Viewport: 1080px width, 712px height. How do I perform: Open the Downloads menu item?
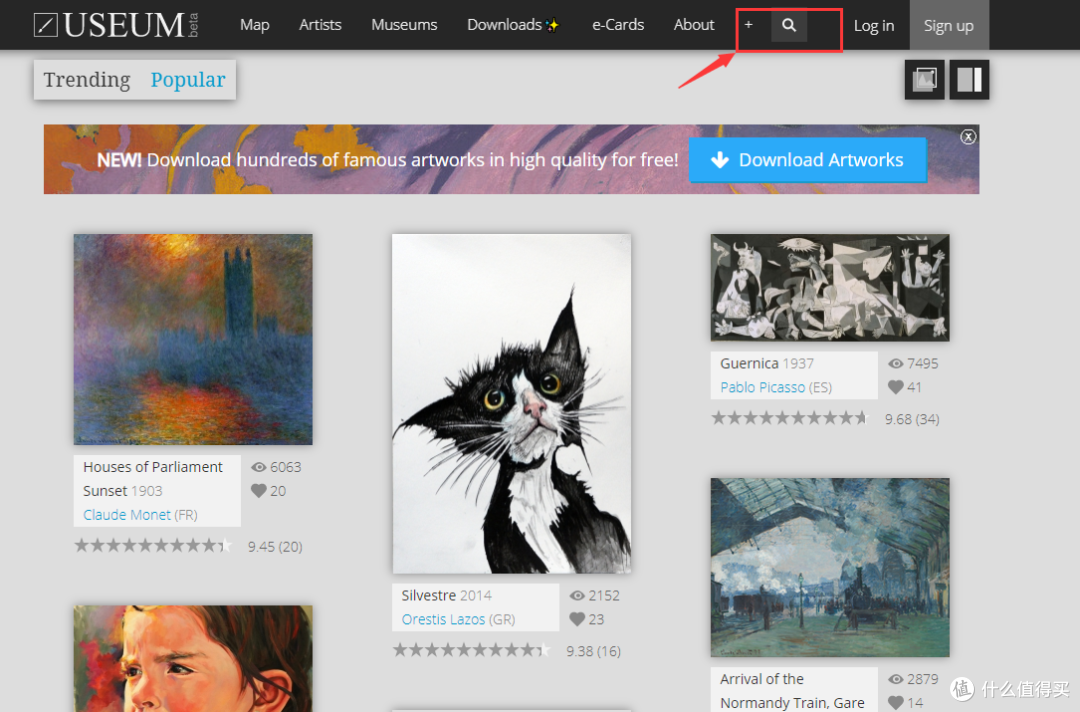point(512,25)
